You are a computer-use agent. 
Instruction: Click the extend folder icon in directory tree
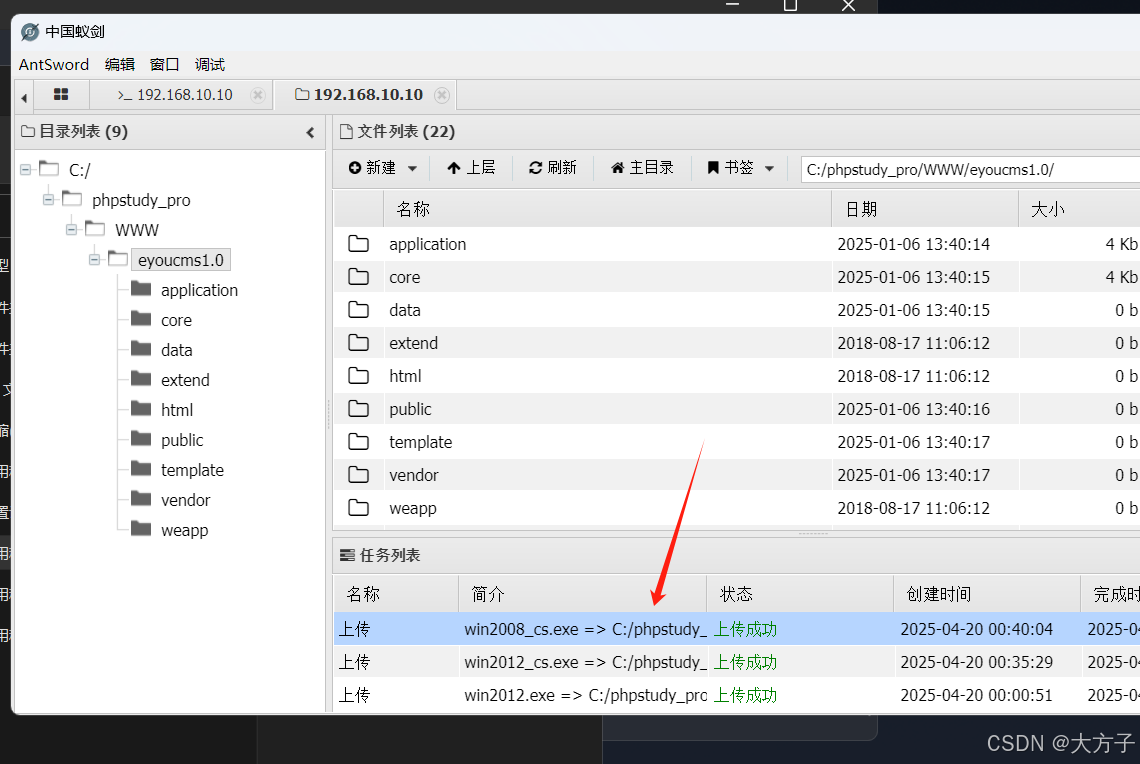pyautogui.click(x=141, y=378)
